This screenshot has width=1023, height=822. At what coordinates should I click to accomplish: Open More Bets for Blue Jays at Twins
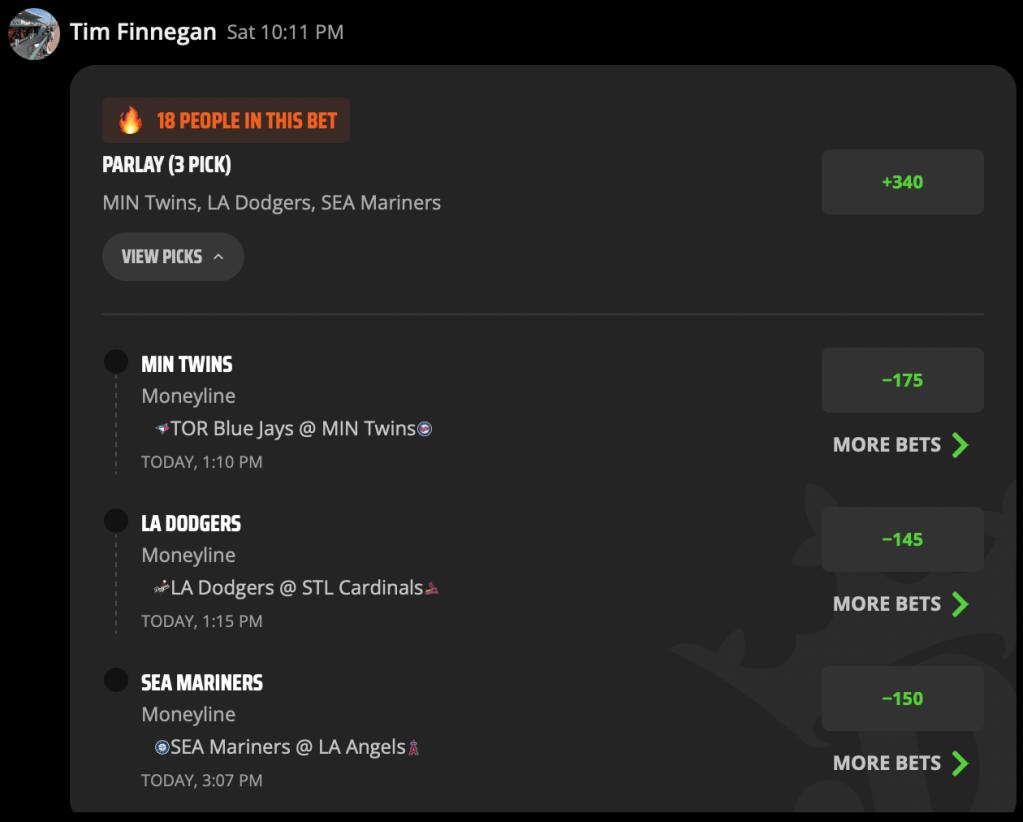(x=901, y=445)
